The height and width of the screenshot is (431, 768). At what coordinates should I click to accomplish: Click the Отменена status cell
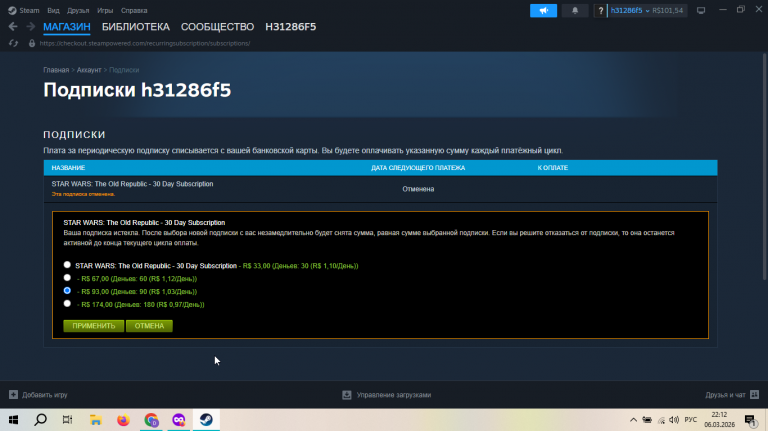coord(418,189)
